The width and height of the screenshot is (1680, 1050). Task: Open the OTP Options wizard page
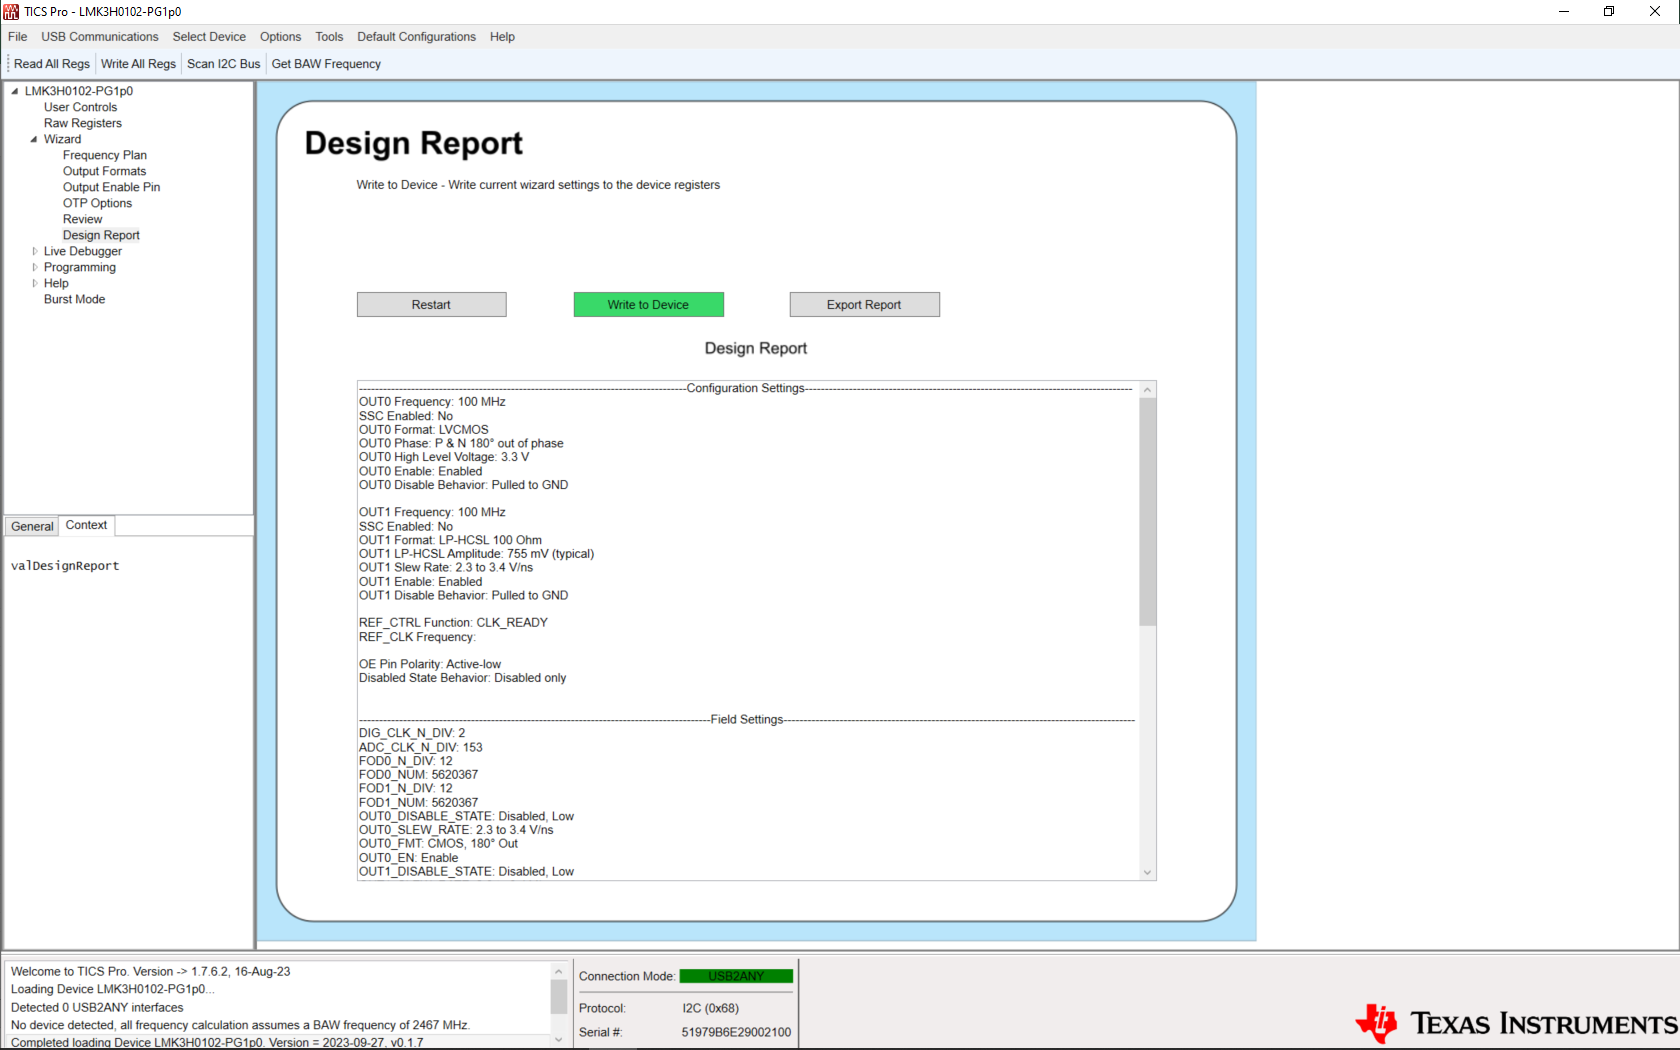[97, 203]
